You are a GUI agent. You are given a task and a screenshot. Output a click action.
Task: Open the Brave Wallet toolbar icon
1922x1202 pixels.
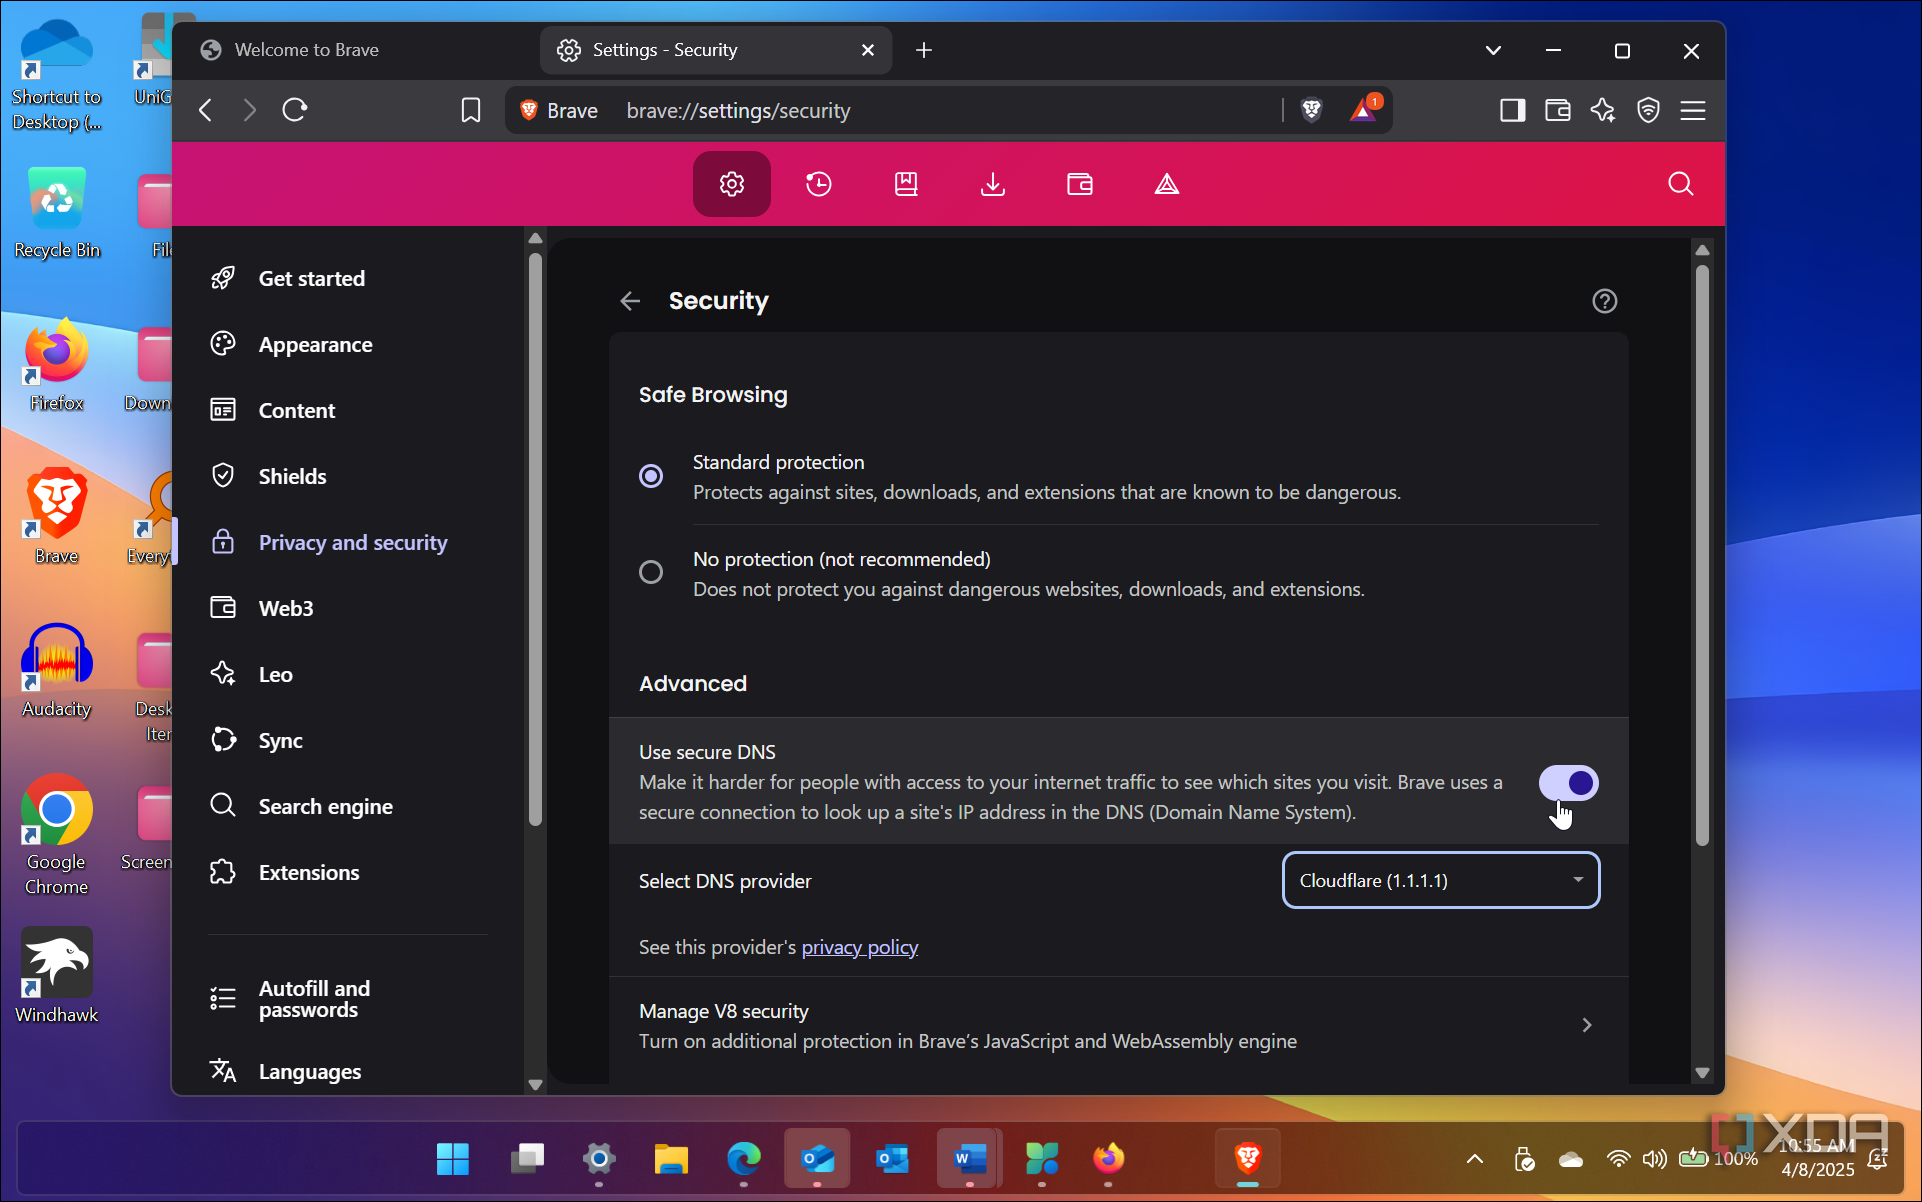1558,110
